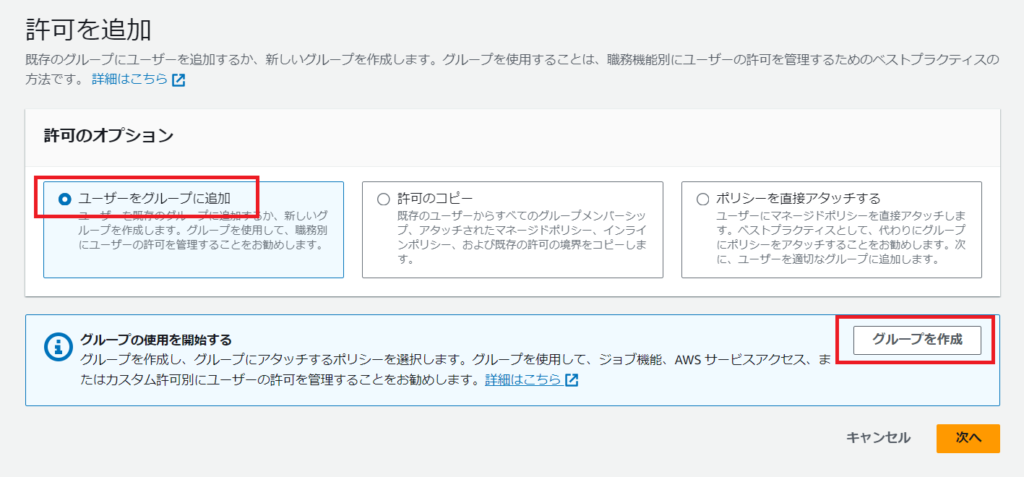Click external-link icon beside the top 詳細はこちら

tap(178, 80)
